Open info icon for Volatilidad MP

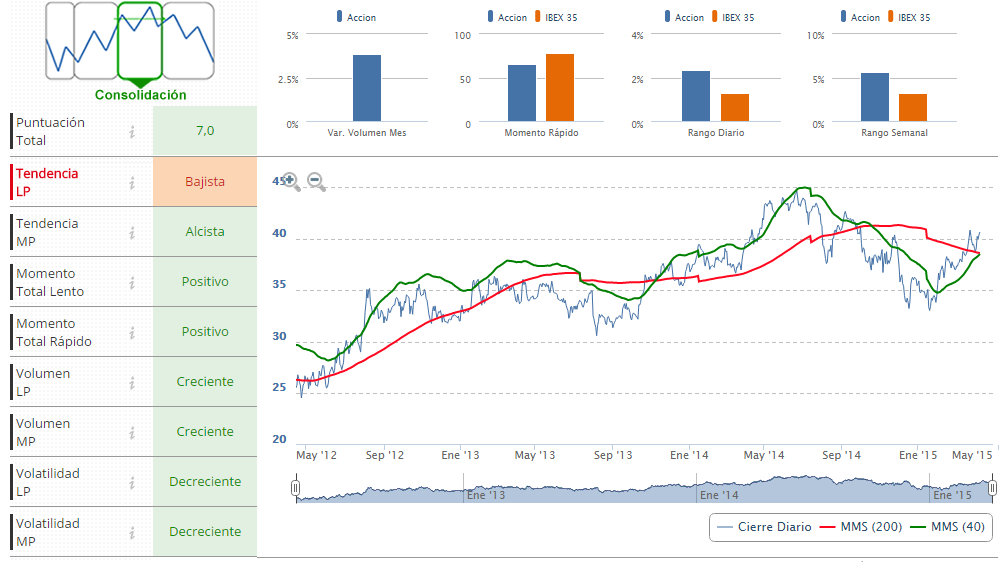(131, 532)
